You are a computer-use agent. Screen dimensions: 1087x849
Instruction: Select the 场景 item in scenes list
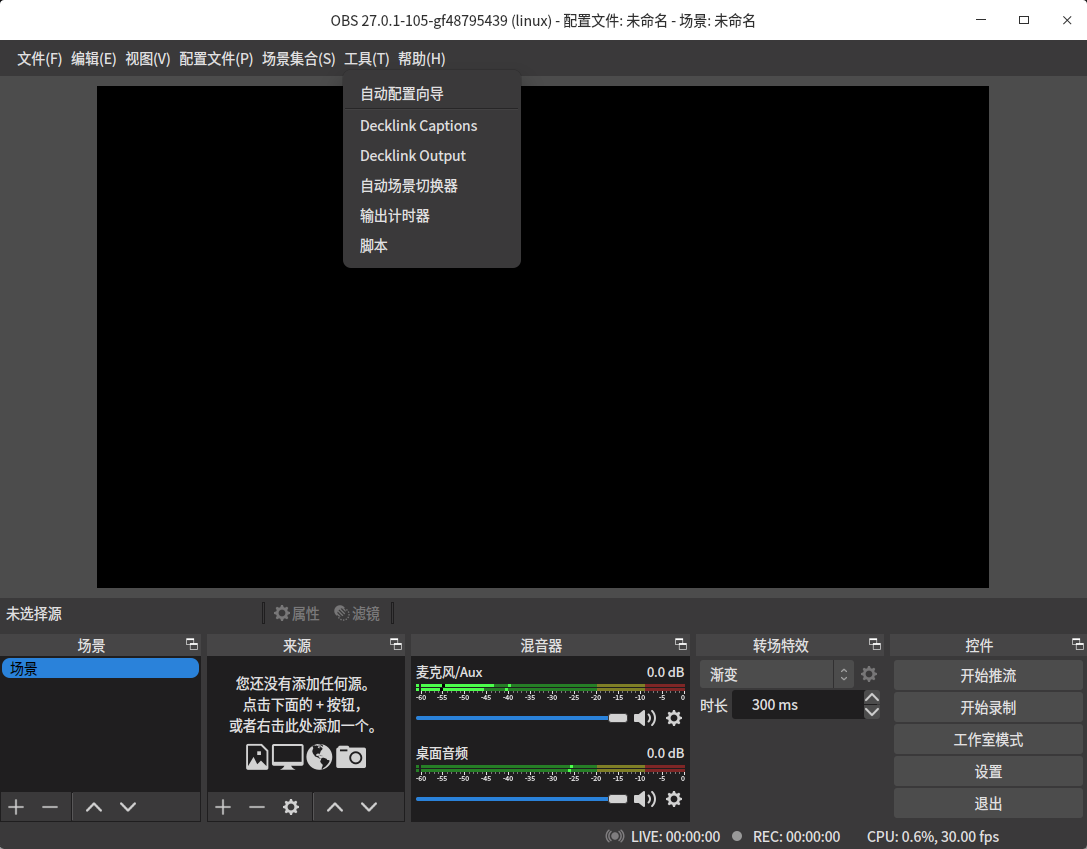(101, 668)
